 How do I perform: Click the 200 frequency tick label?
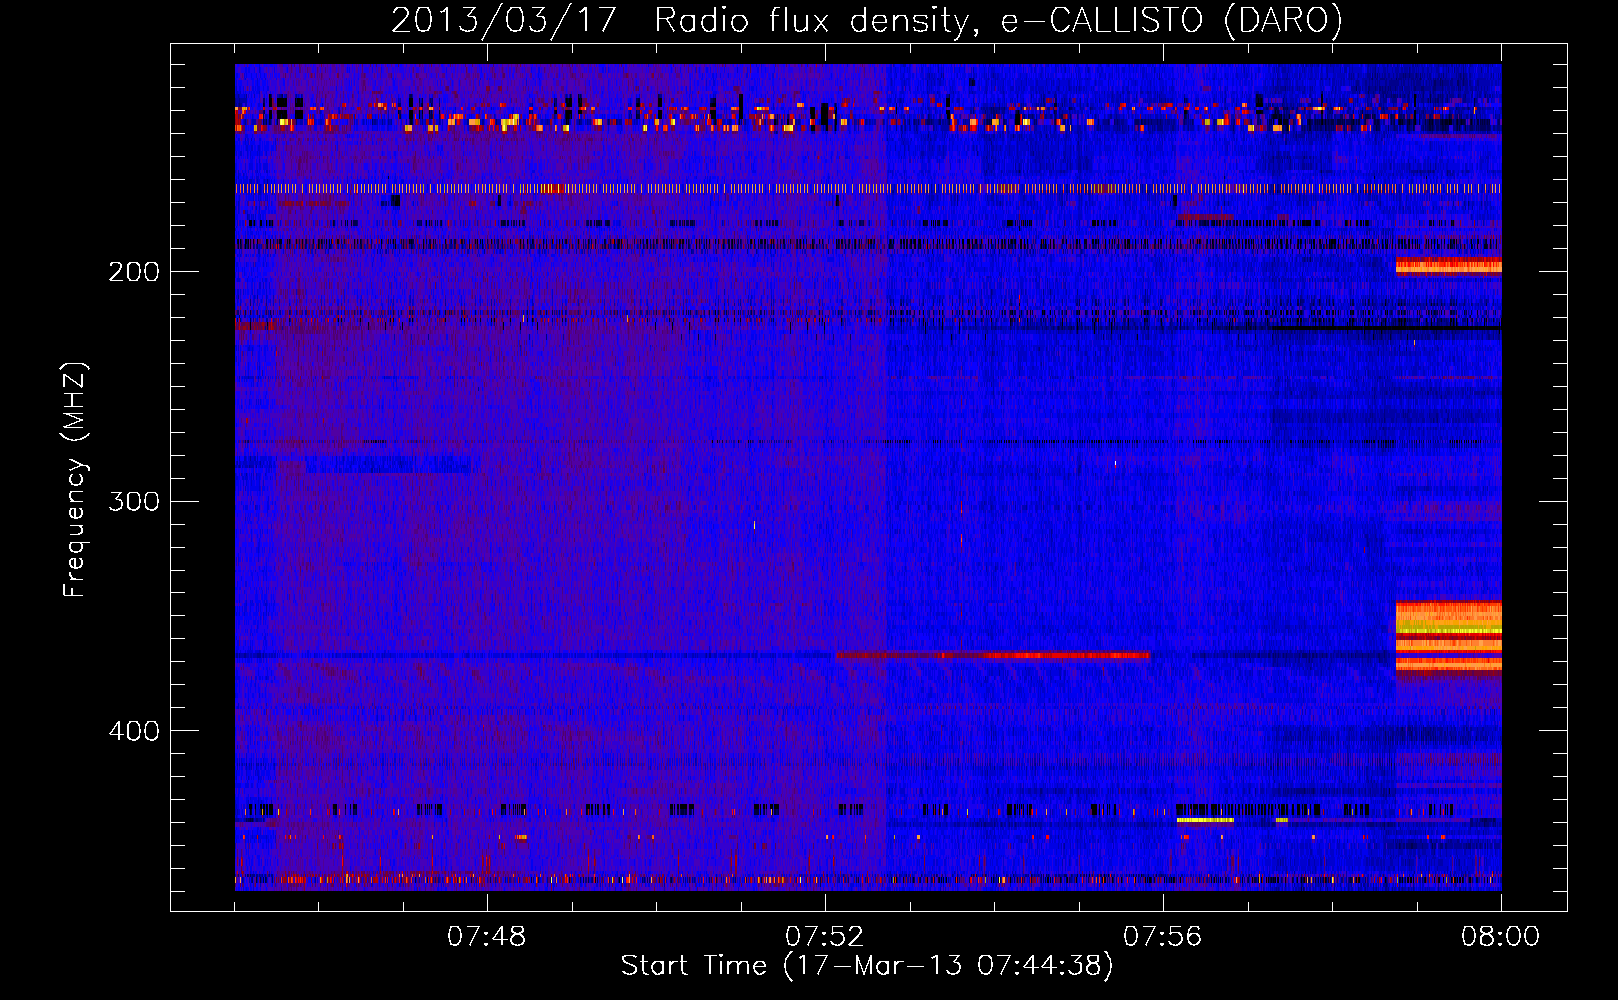tap(134, 272)
